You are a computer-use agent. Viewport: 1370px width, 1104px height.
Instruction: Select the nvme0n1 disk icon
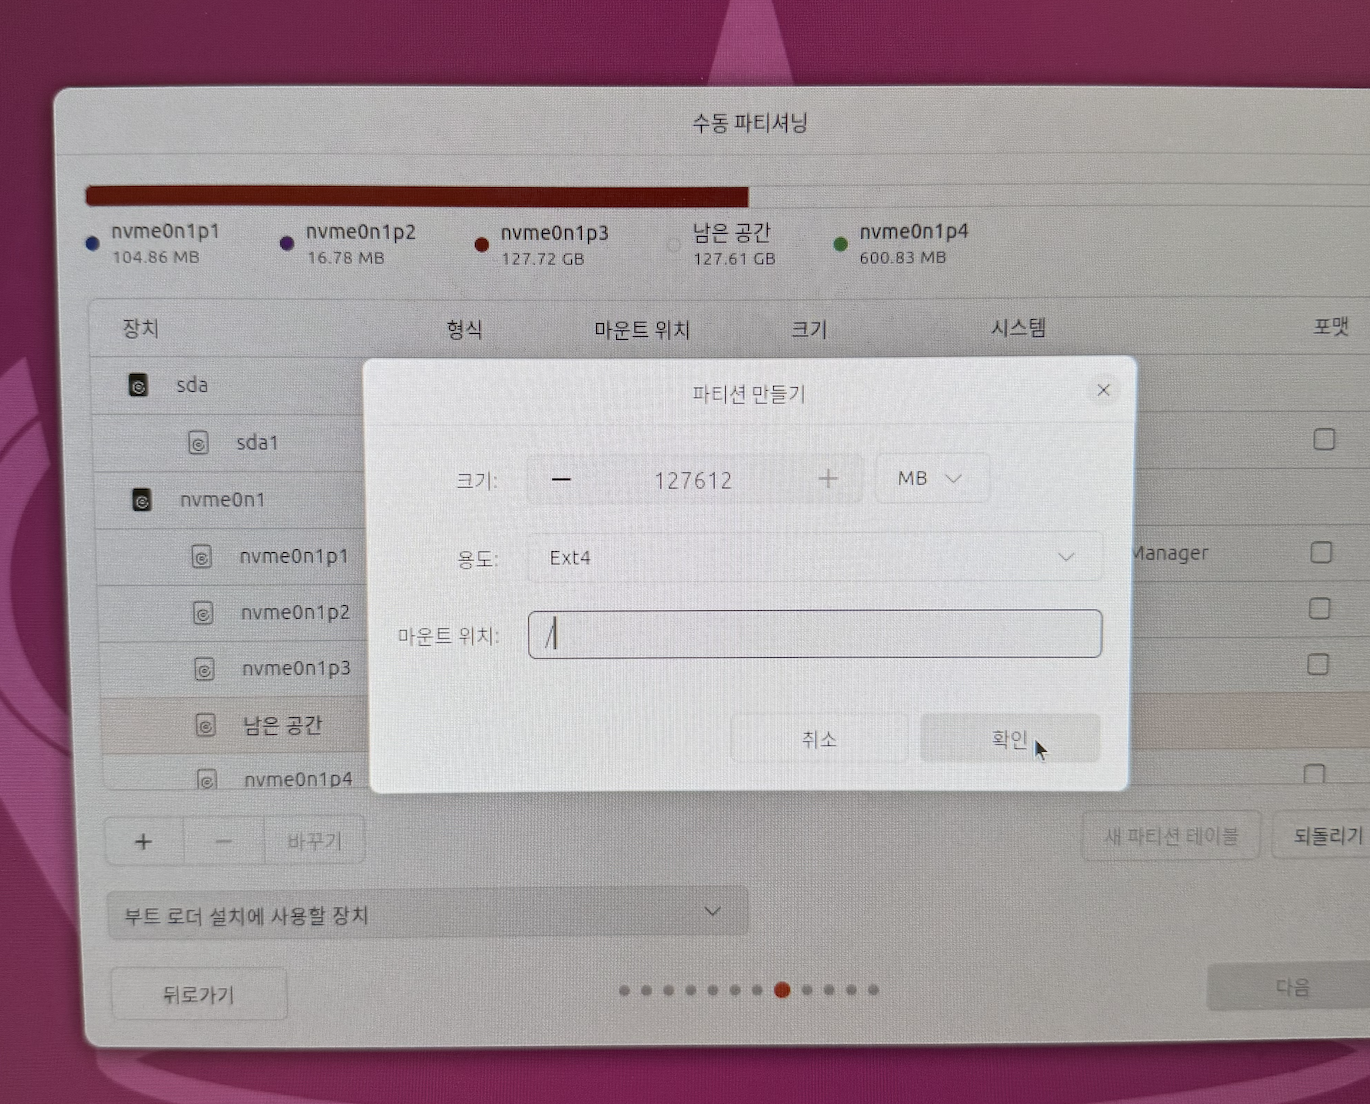click(142, 499)
